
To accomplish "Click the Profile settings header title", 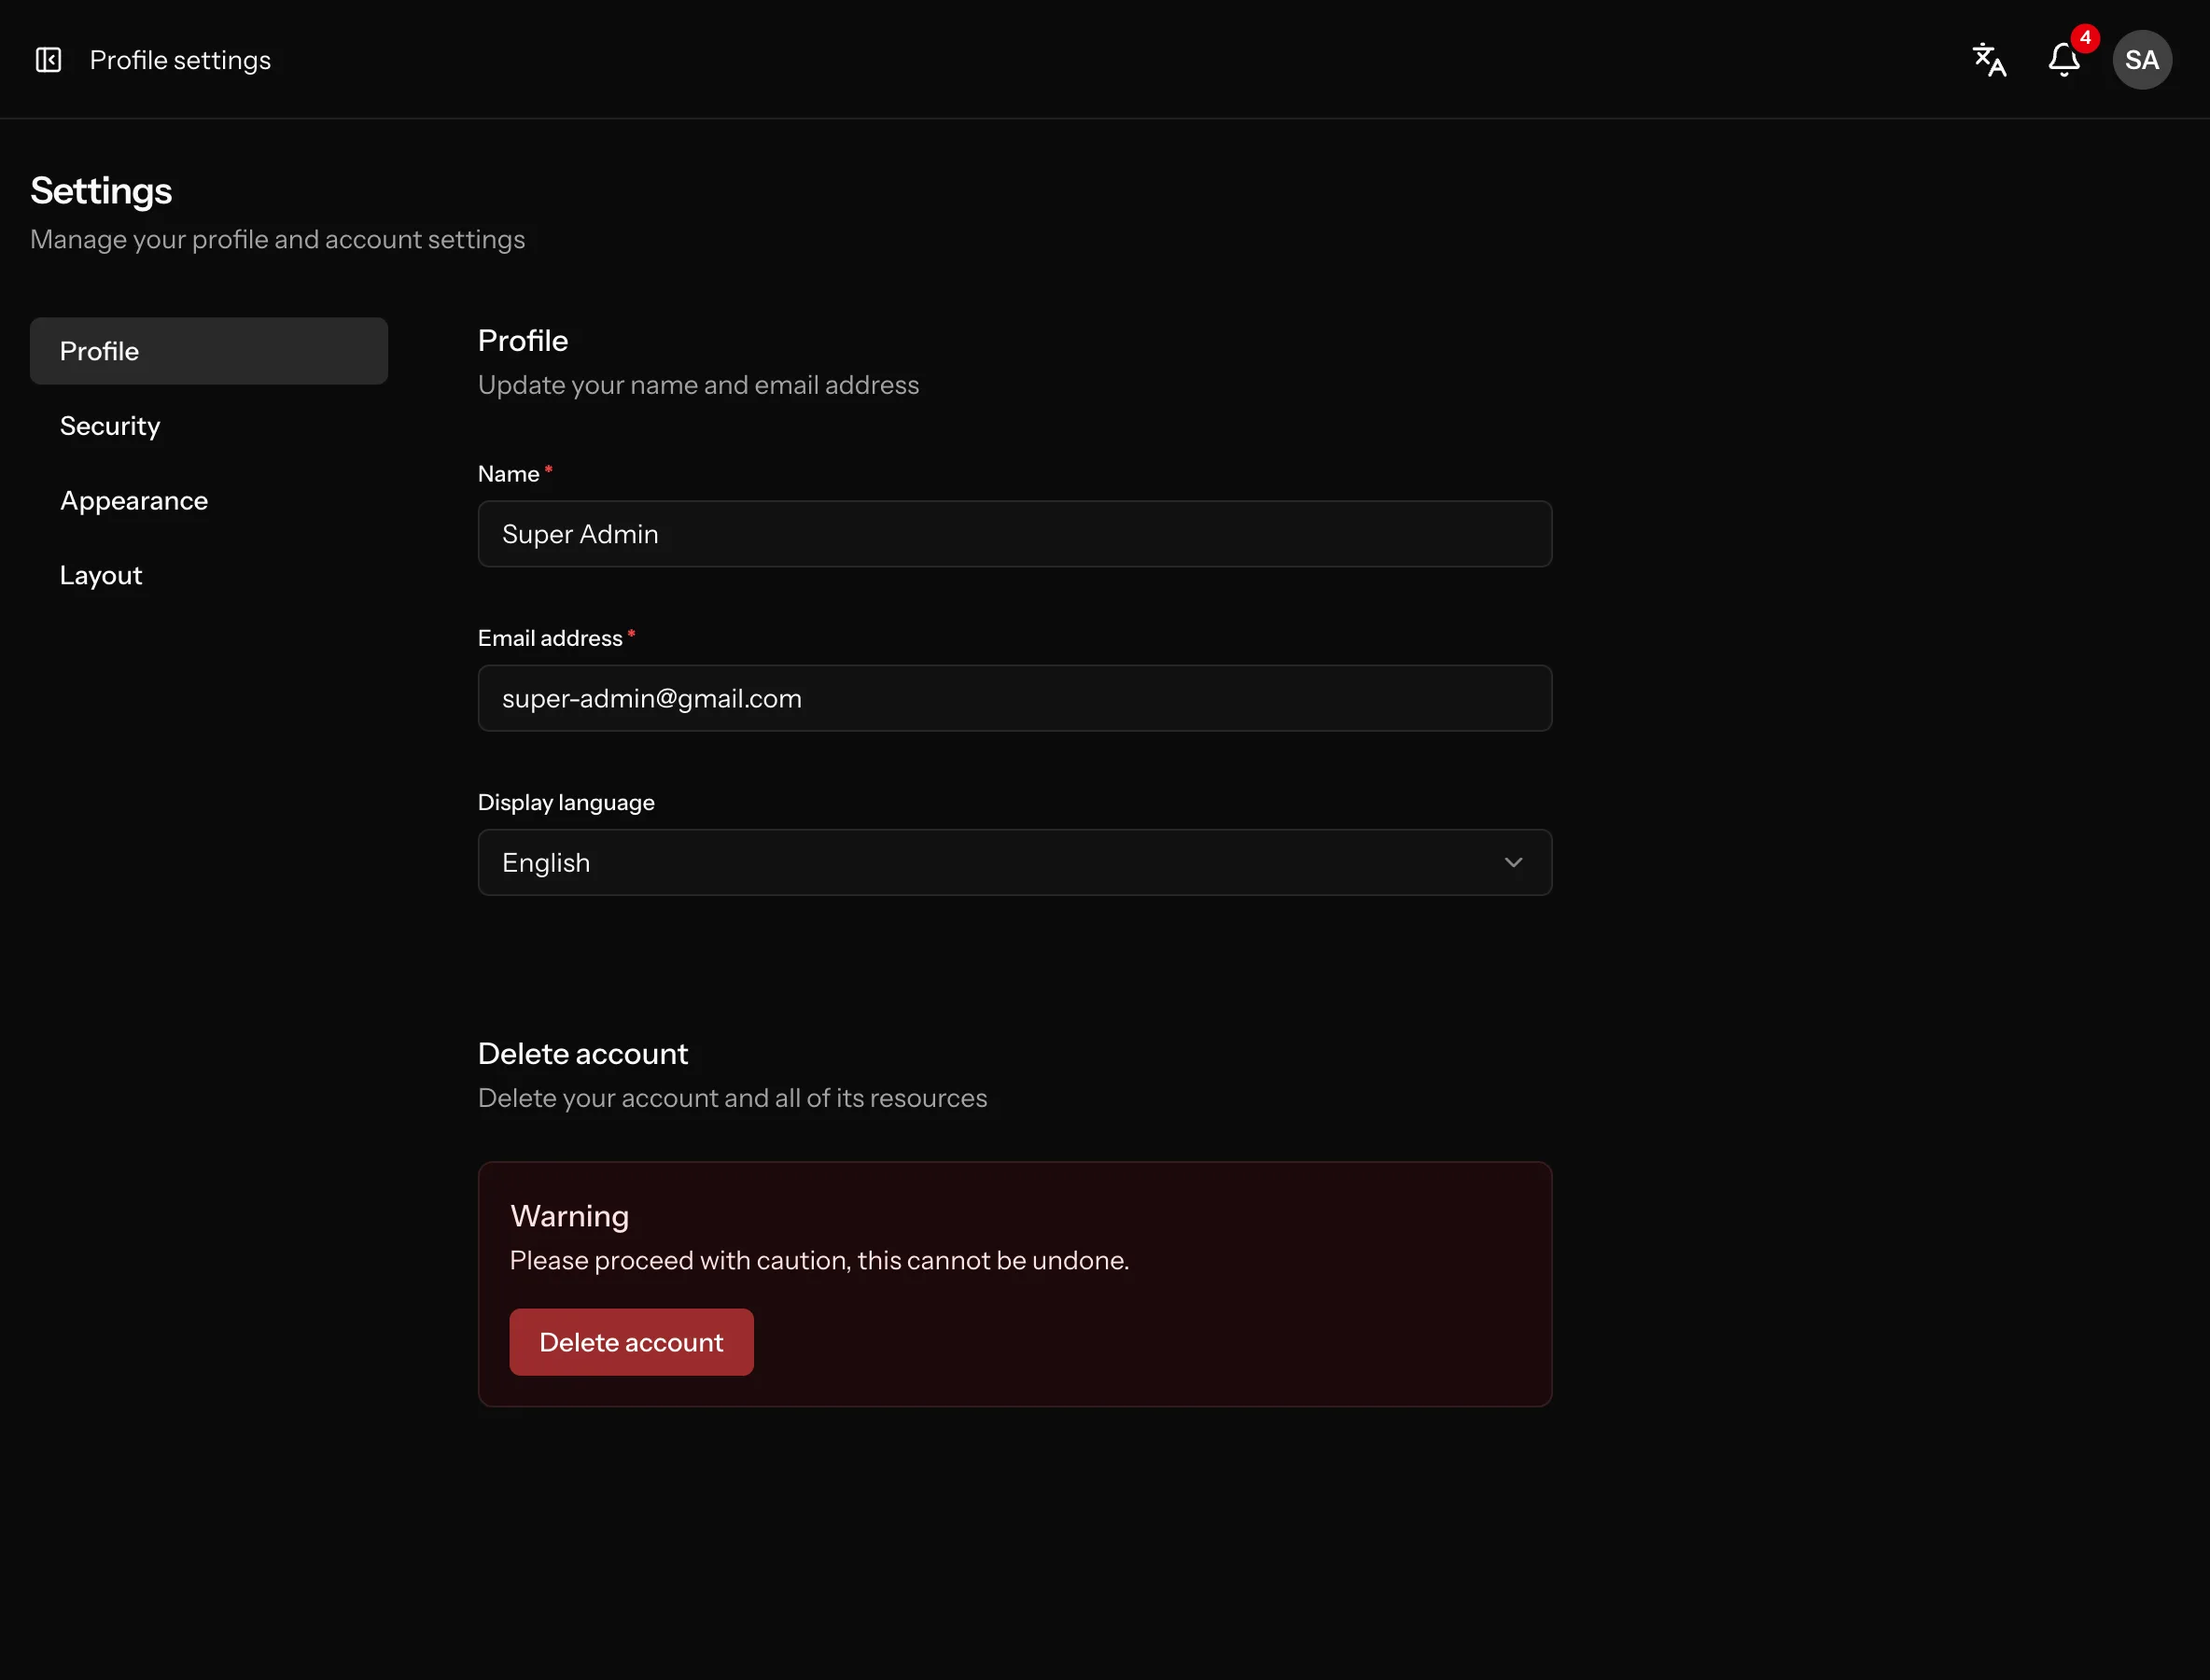I will 180,60.
